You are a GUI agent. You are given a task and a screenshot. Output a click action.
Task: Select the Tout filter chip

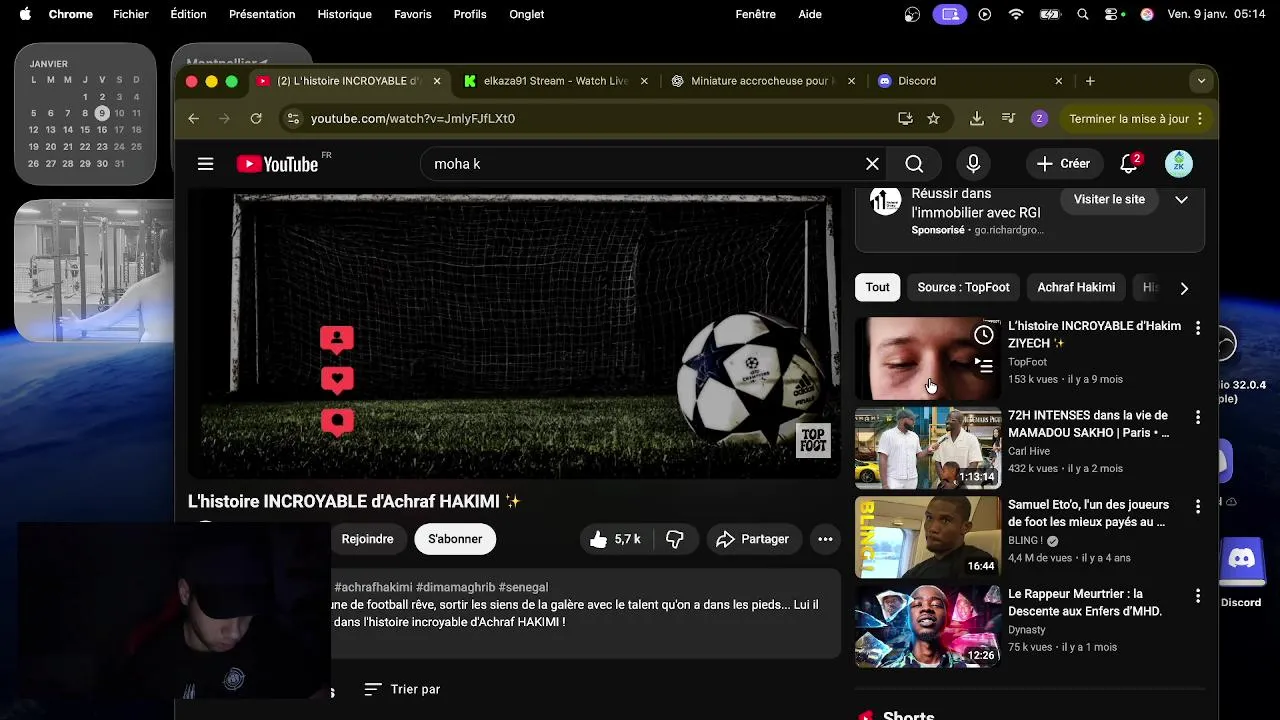(x=878, y=287)
